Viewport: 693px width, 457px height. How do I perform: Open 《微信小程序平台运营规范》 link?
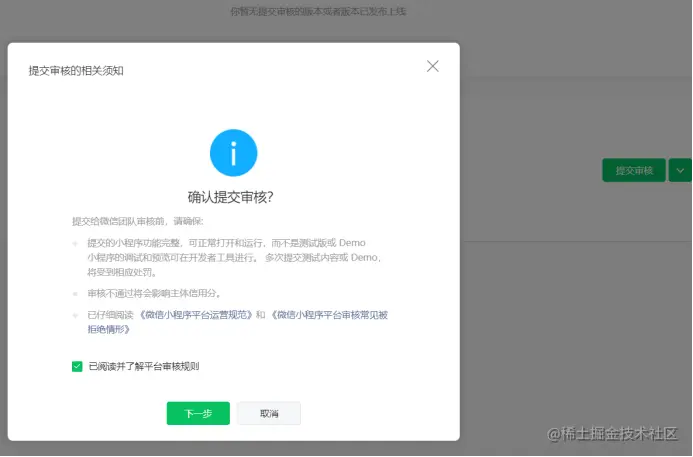coord(196,315)
